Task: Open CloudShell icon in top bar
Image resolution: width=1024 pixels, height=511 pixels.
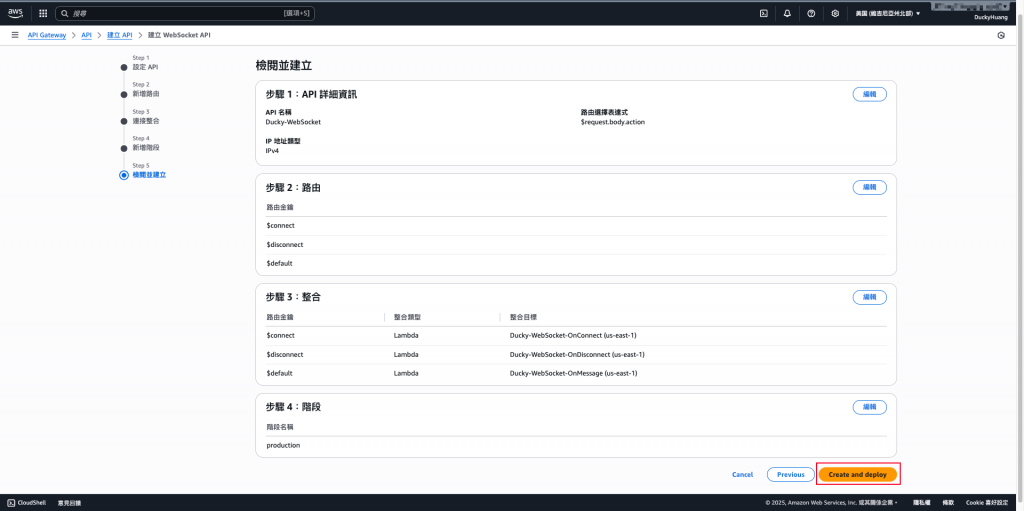Action: point(763,13)
